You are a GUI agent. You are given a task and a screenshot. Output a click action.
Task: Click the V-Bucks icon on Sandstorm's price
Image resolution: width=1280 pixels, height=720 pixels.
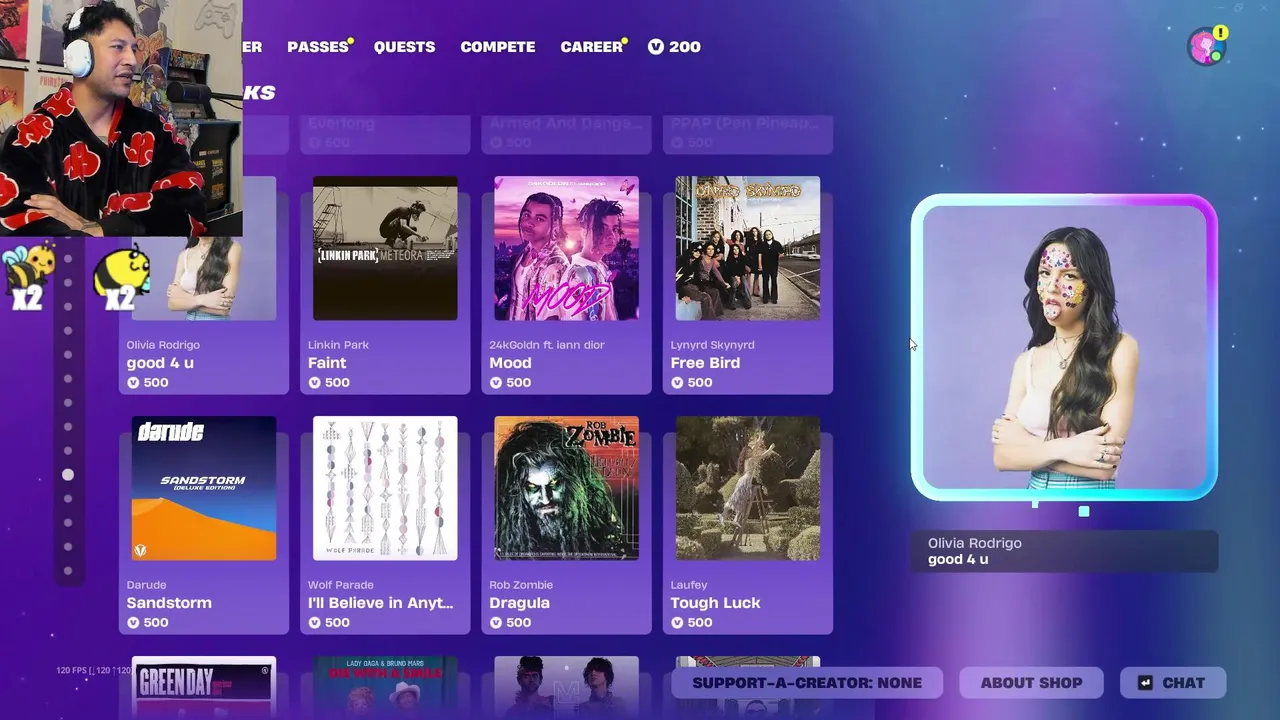point(133,623)
